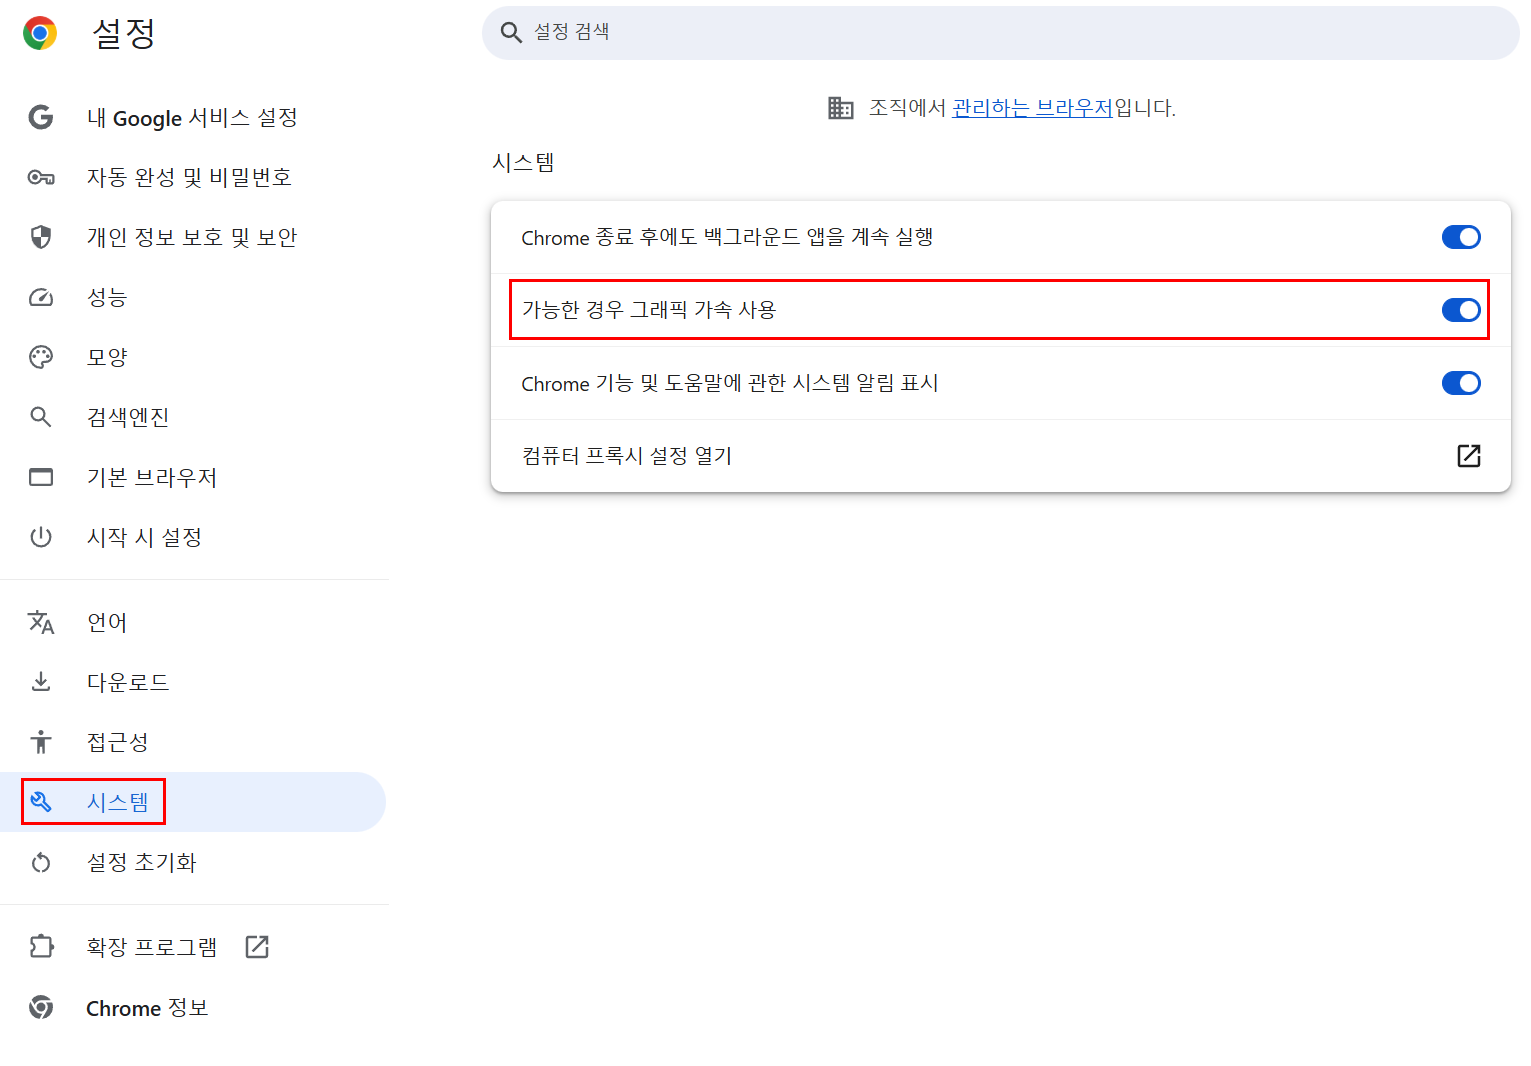Select the accessibility person icon

41,741
